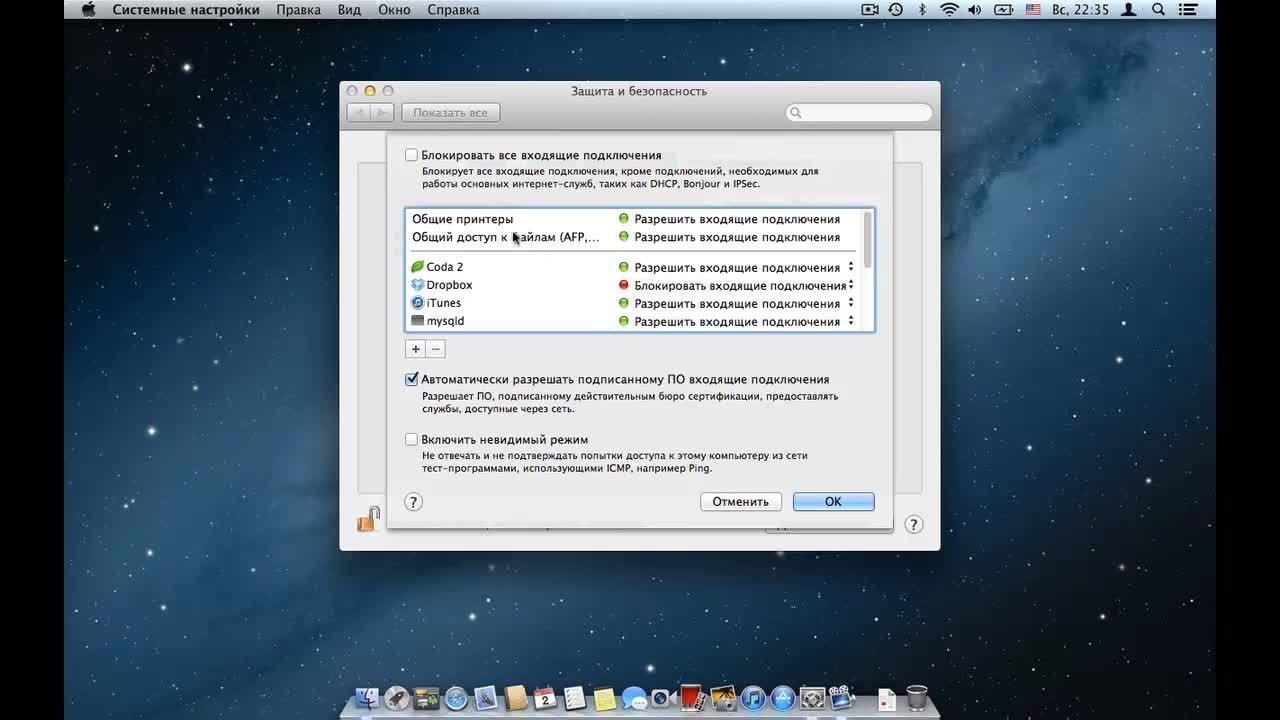Image resolution: width=1280 pixels, height=720 pixels.
Task: Launch iTunes from the Dock
Action: point(753,698)
